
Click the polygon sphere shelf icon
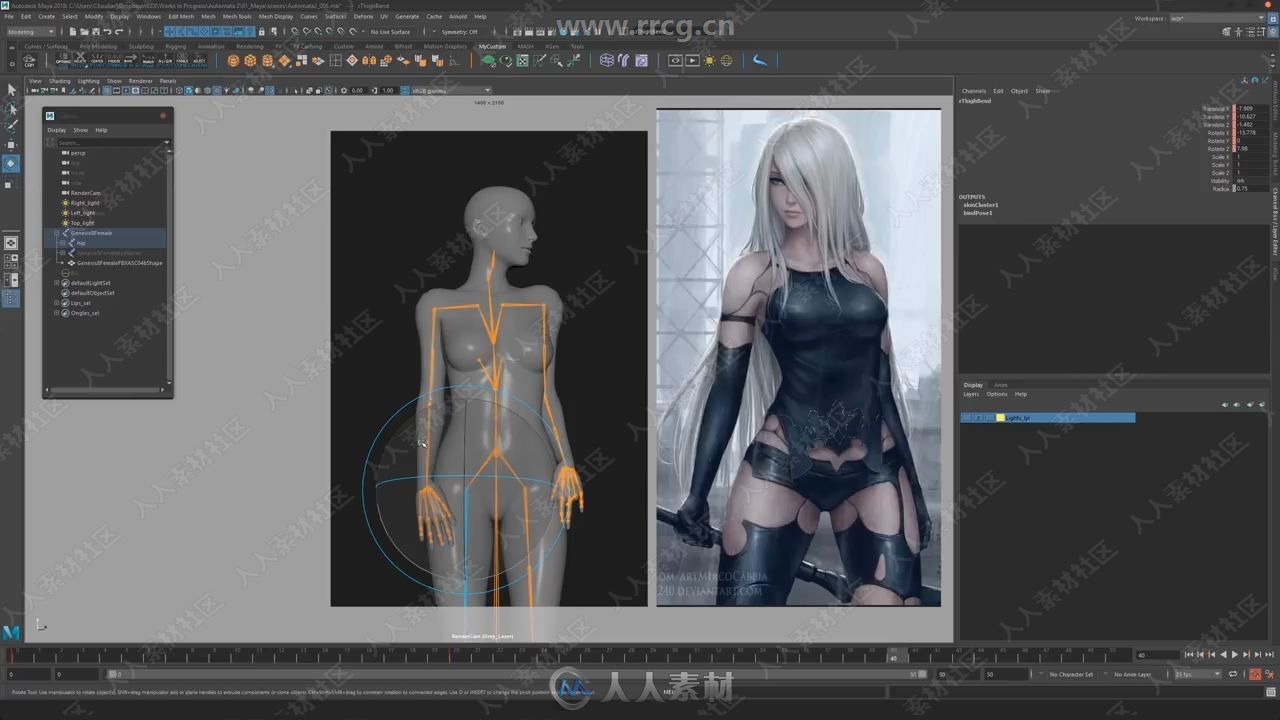pyautogui.click(x=232, y=60)
